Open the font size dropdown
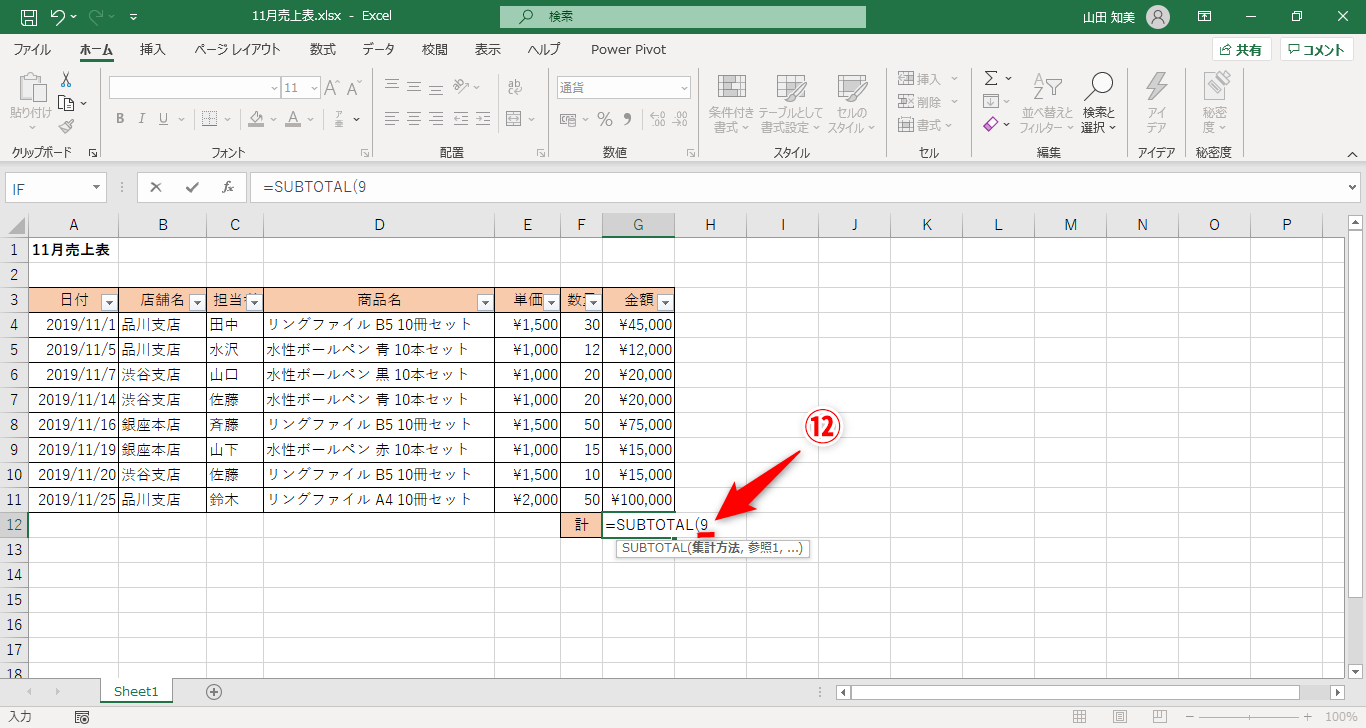Image resolution: width=1366 pixels, height=728 pixels. pyautogui.click(x=312, y=88)
